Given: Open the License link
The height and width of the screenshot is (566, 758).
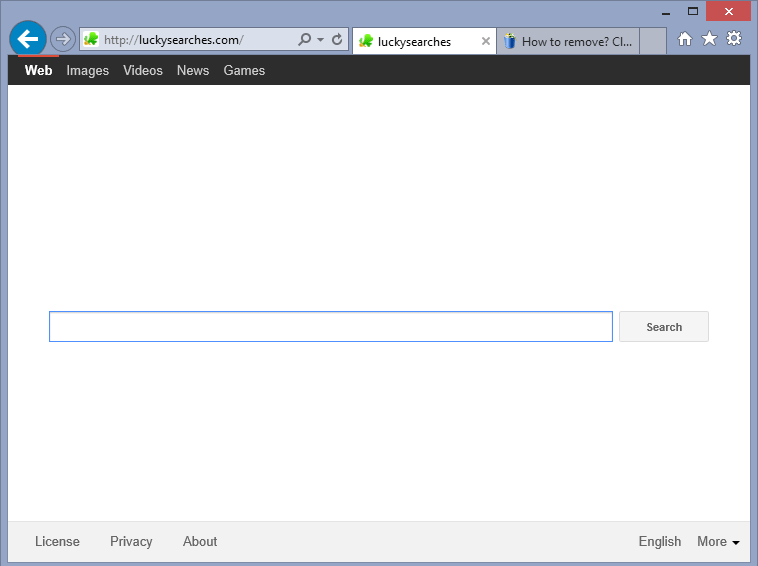Looking at the screenshot, I should (x=57, y=541).
